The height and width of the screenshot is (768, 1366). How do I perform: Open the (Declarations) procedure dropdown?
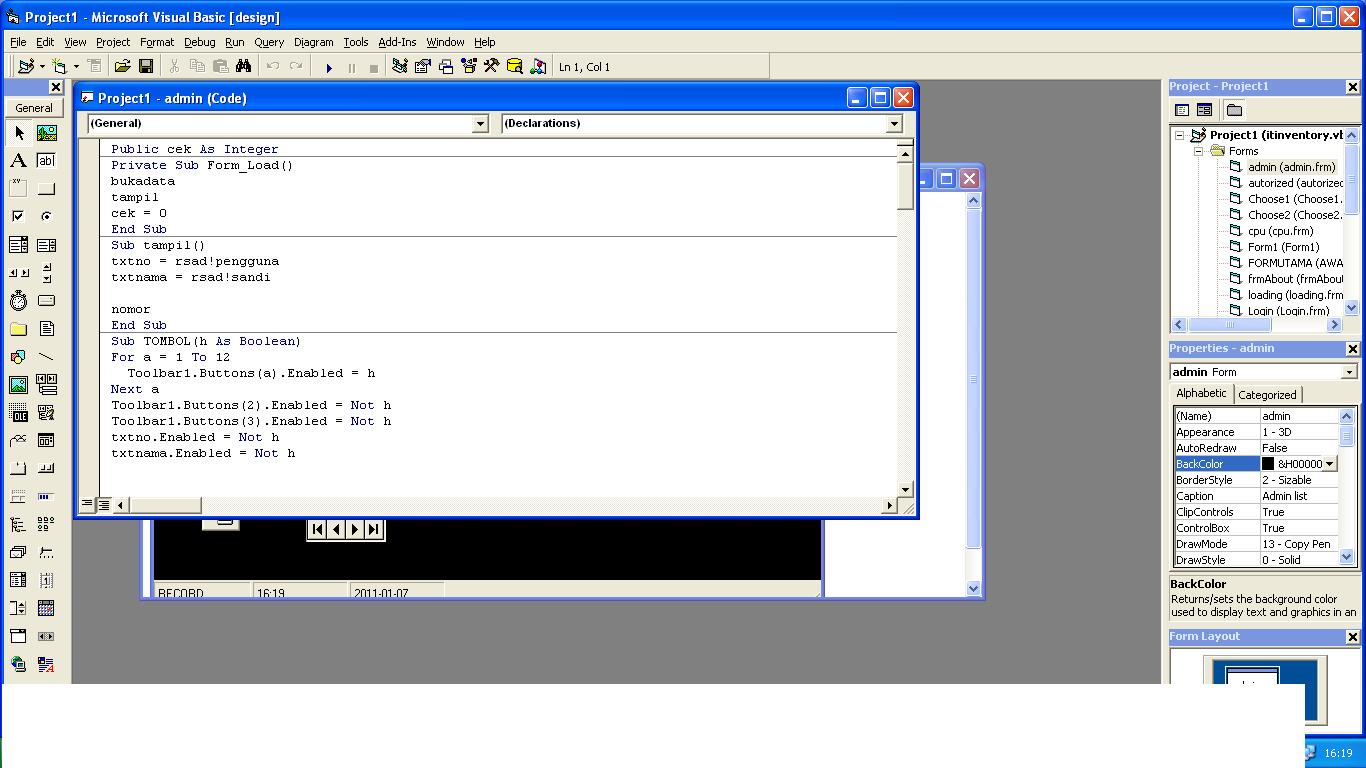point(894,123)
